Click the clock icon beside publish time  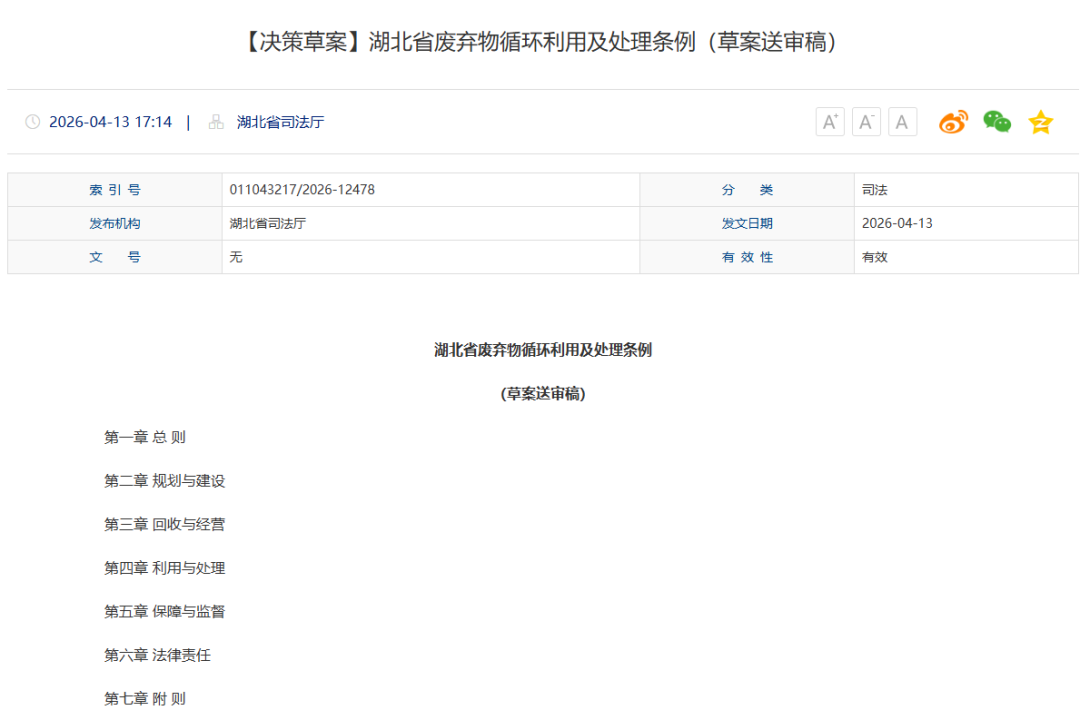(32, 122)
